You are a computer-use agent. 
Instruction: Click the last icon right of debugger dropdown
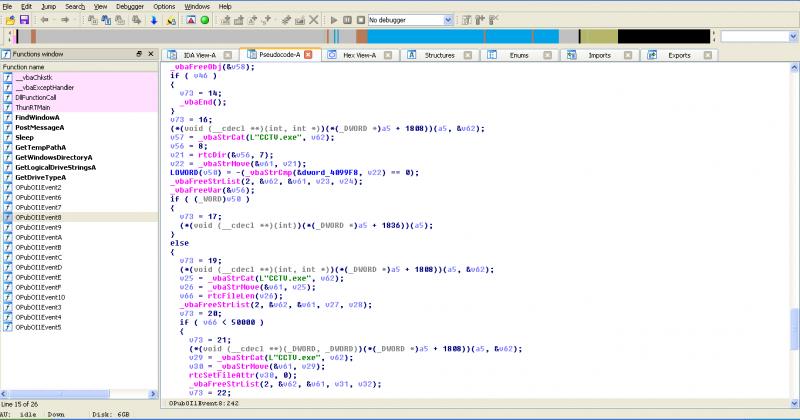tap(494, 20)
